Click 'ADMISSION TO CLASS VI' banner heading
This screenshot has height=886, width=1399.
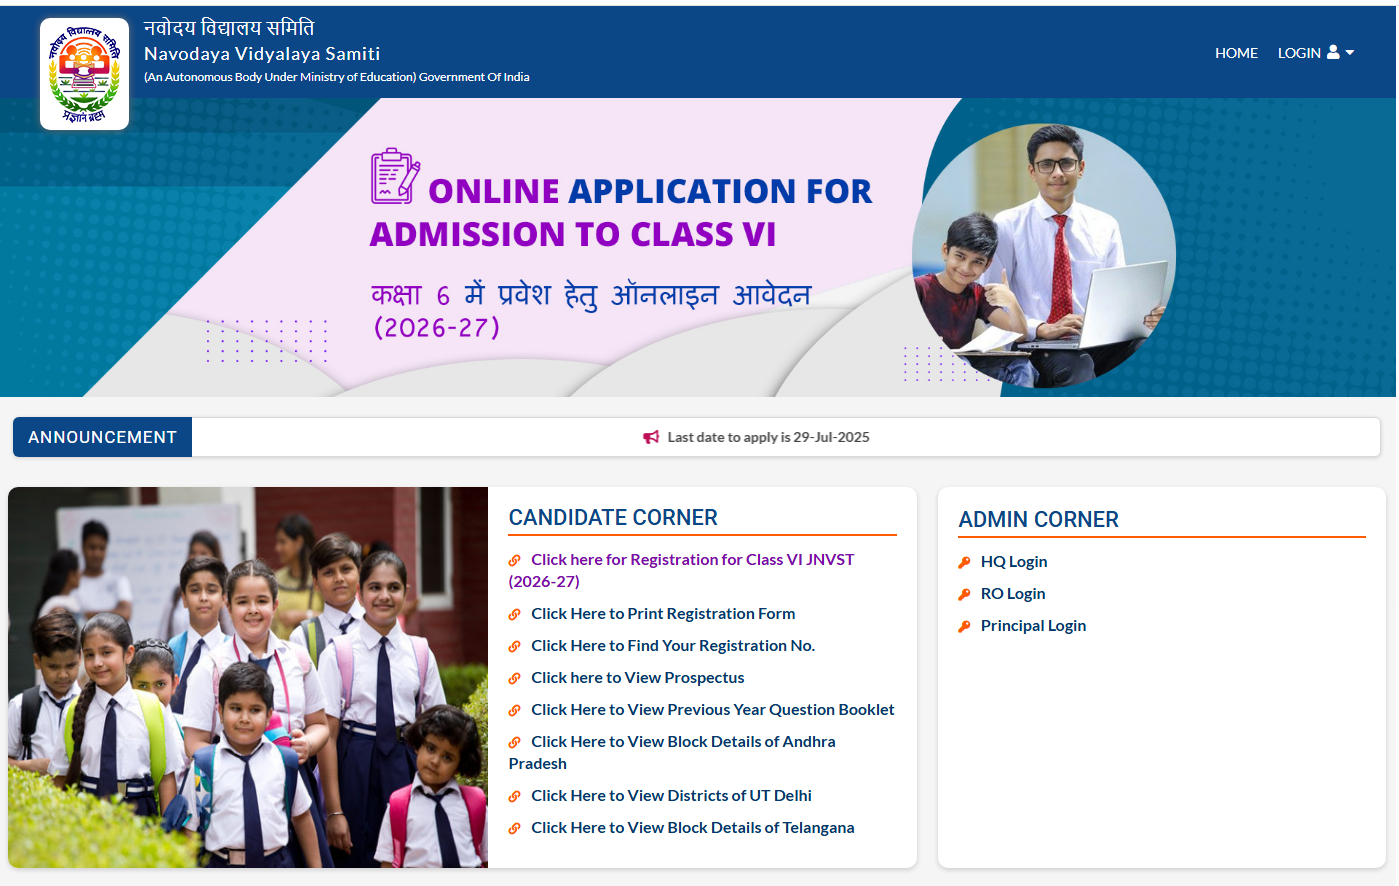573,234
